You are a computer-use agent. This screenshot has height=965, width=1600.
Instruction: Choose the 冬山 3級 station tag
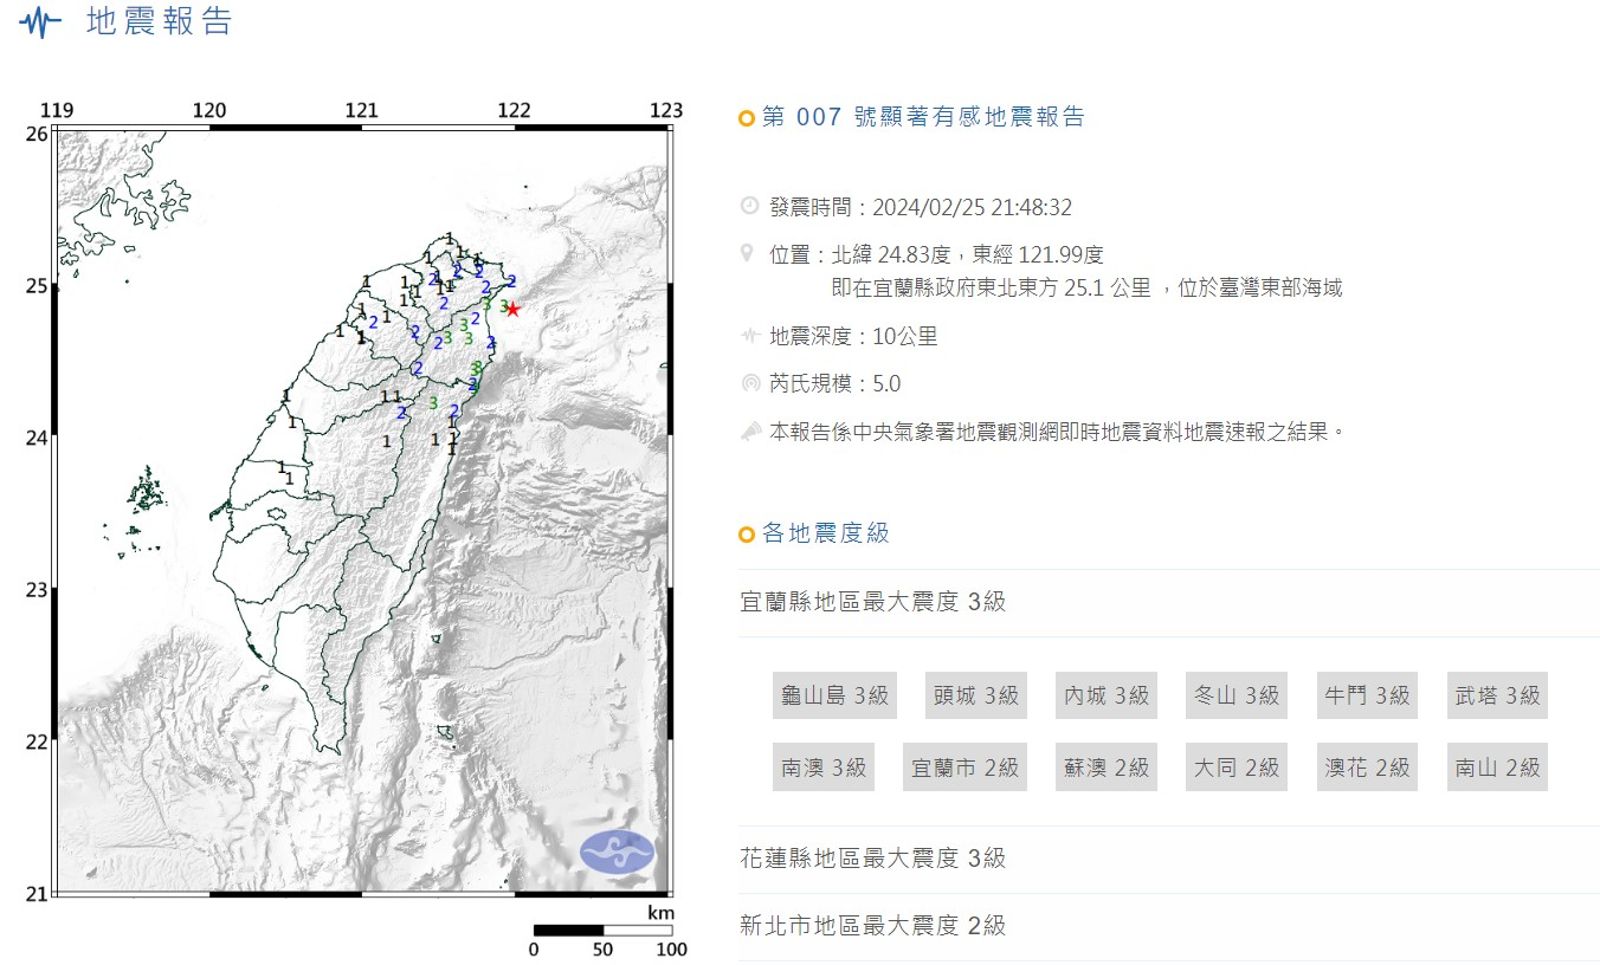point(1236,695)
